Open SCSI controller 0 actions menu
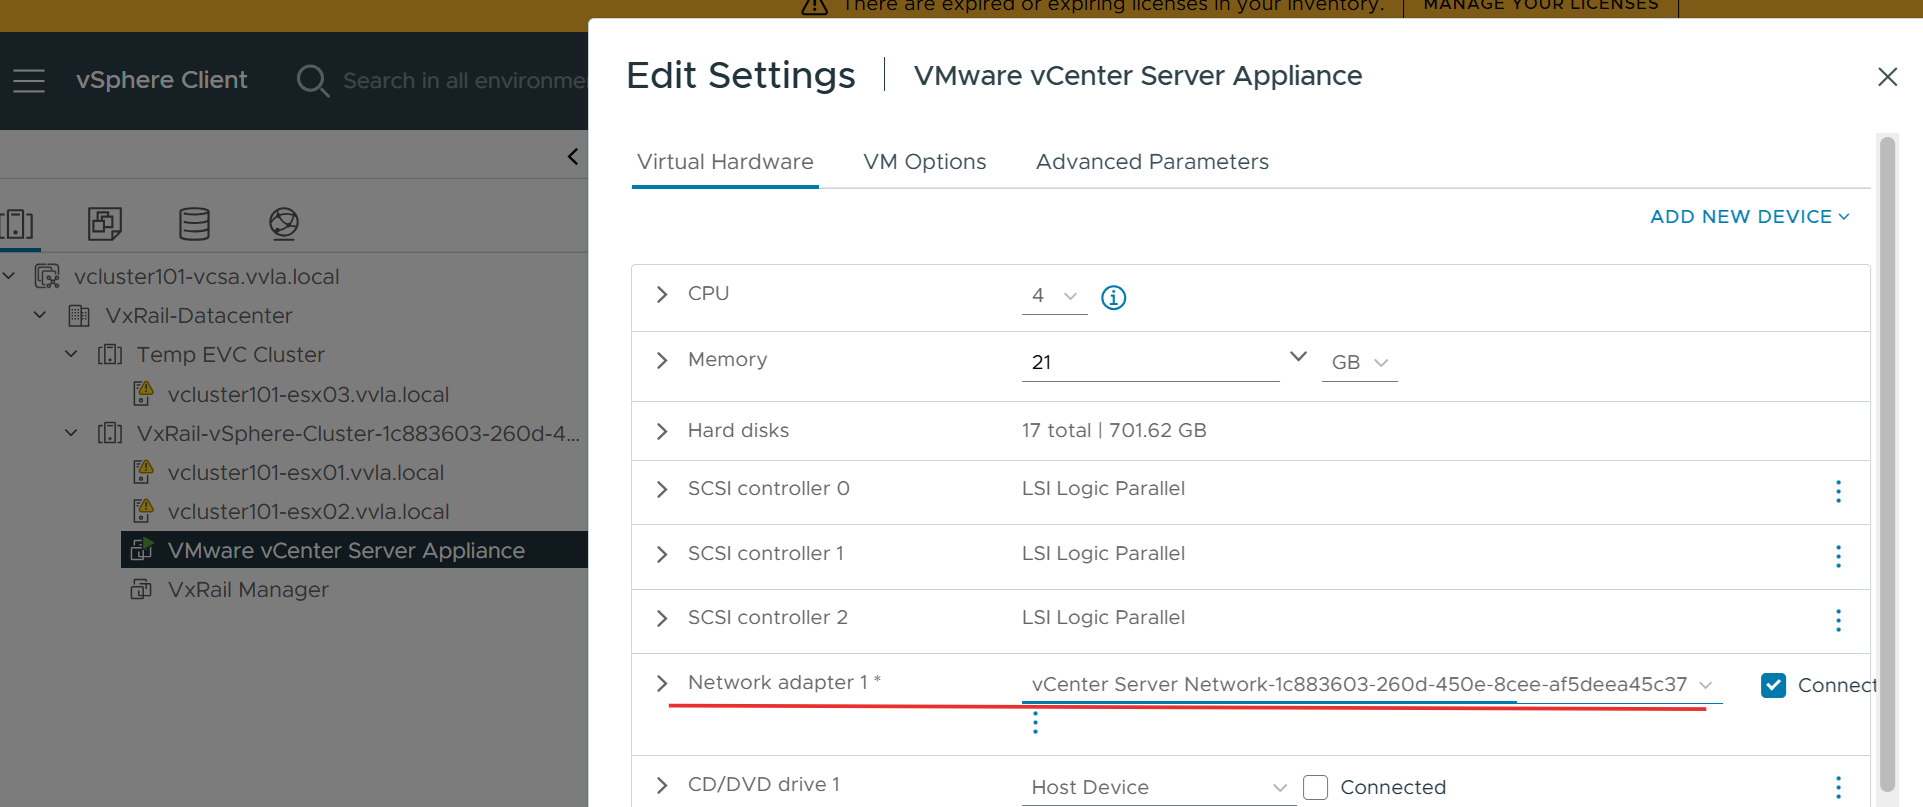 [x=1838, y=491]
